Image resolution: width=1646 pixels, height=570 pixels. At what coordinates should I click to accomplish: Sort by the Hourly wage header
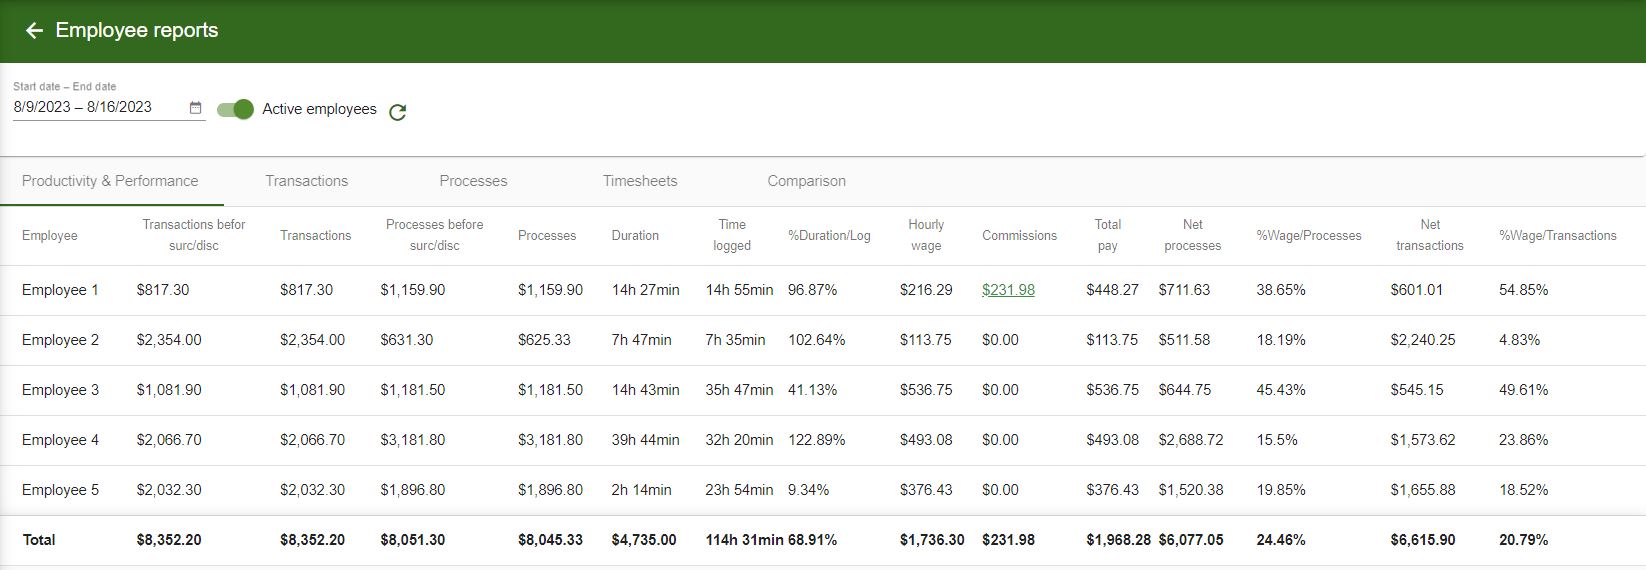pos(926,235)
